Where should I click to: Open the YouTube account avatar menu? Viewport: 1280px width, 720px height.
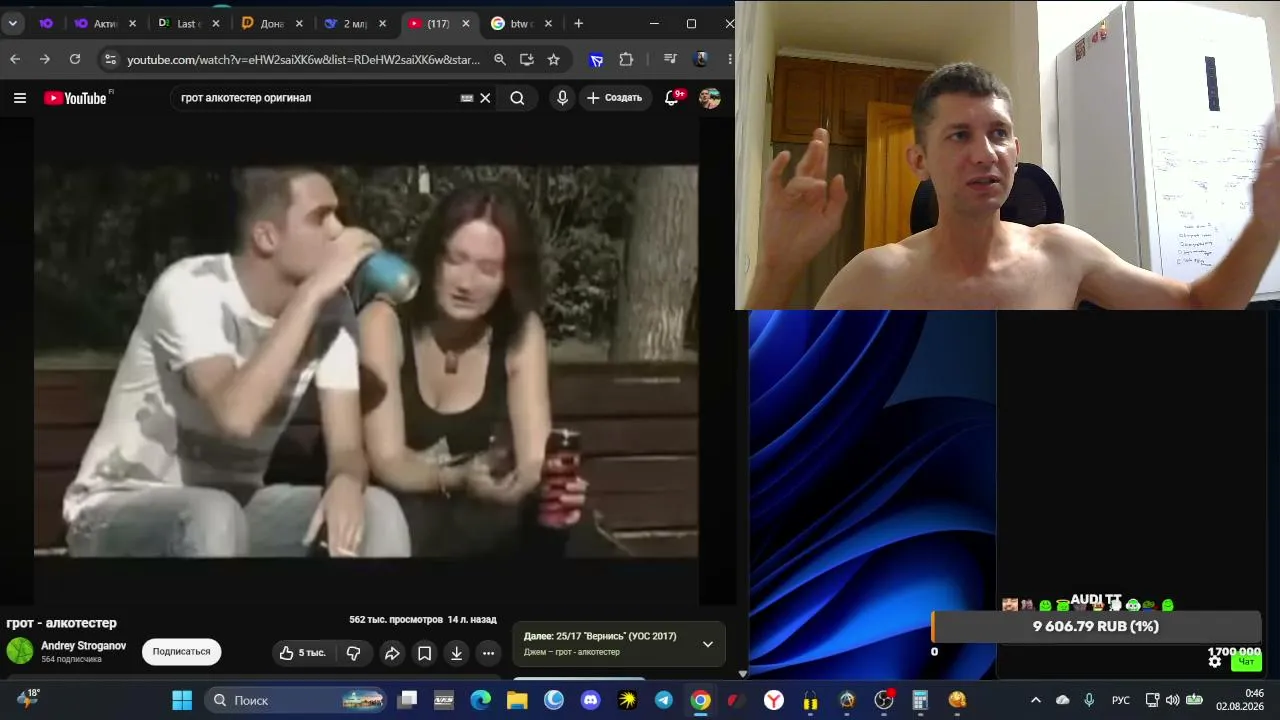coord(710,98)
